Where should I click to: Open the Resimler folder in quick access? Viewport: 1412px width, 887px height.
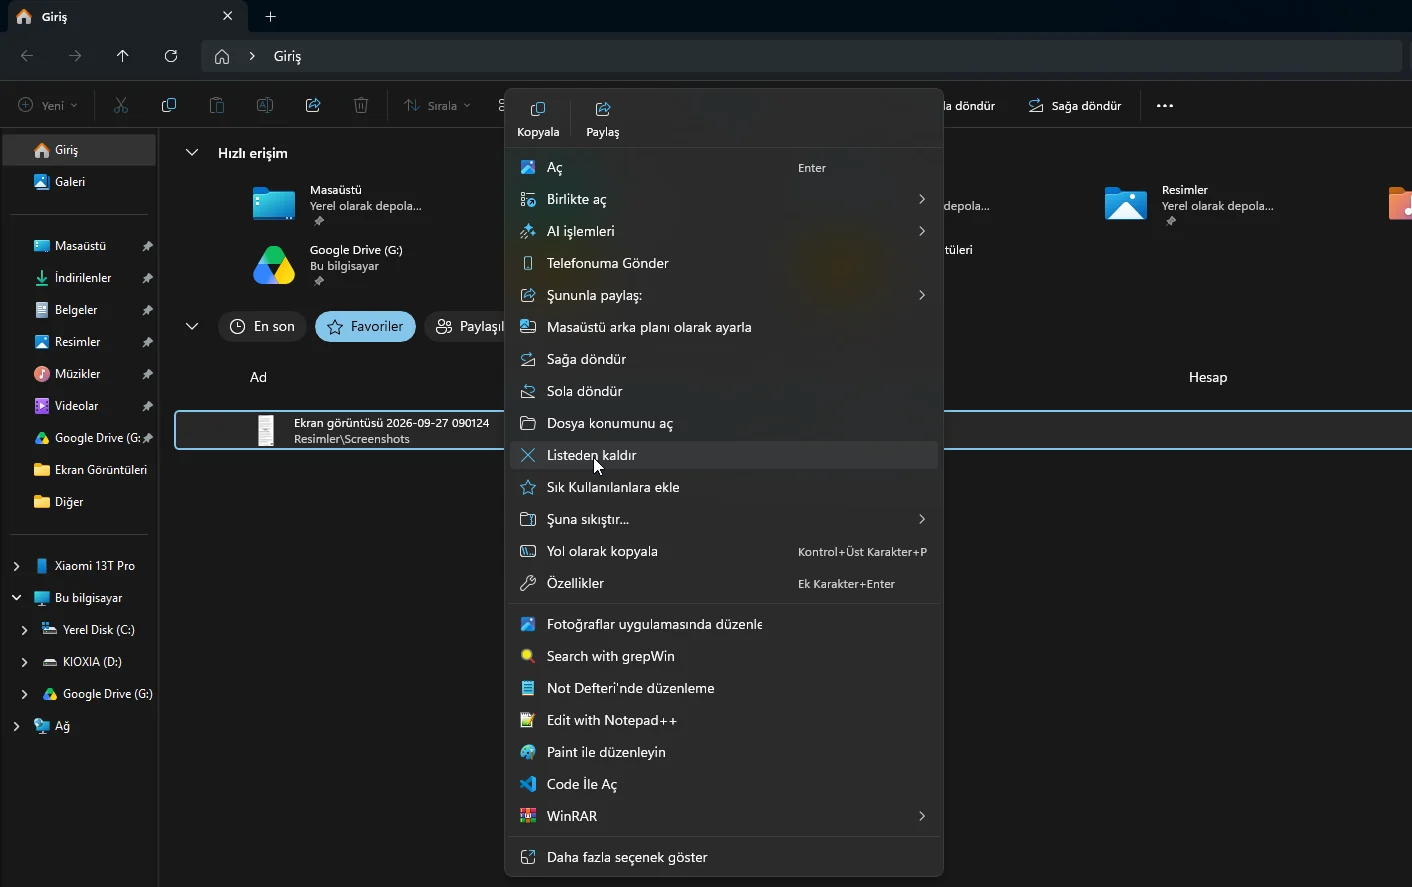pos(1126,204)
